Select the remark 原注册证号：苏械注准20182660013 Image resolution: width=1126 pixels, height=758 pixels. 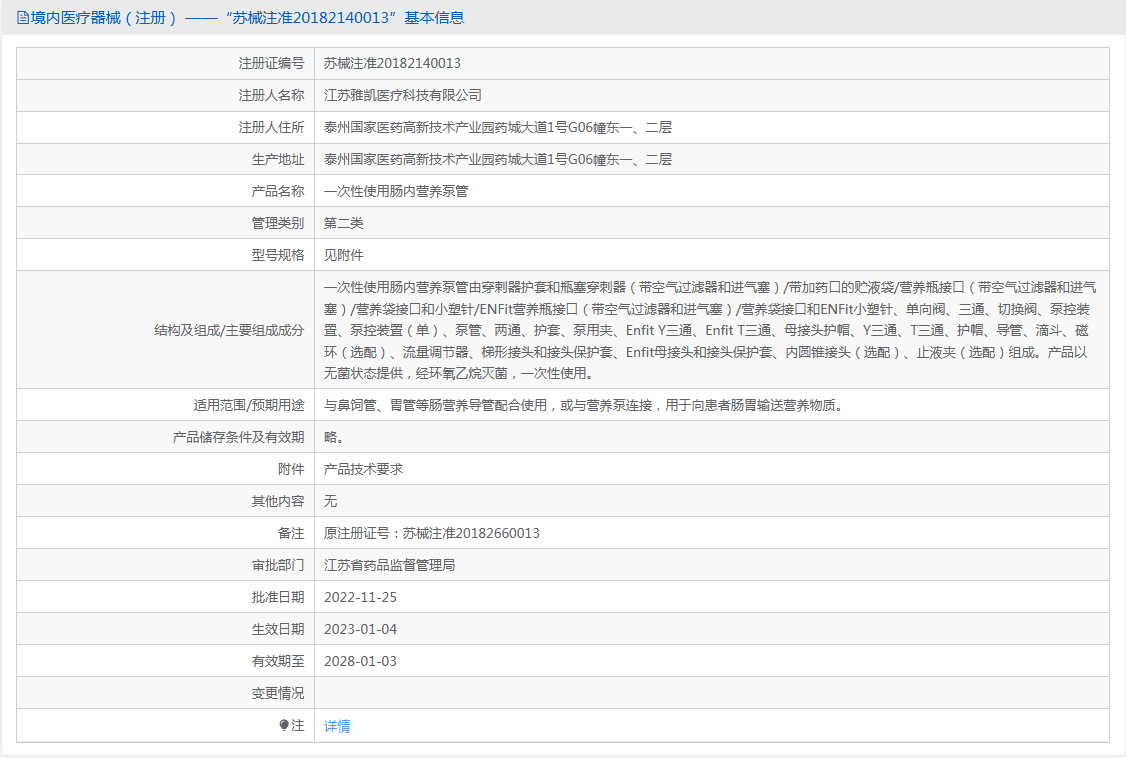[432, 533]
